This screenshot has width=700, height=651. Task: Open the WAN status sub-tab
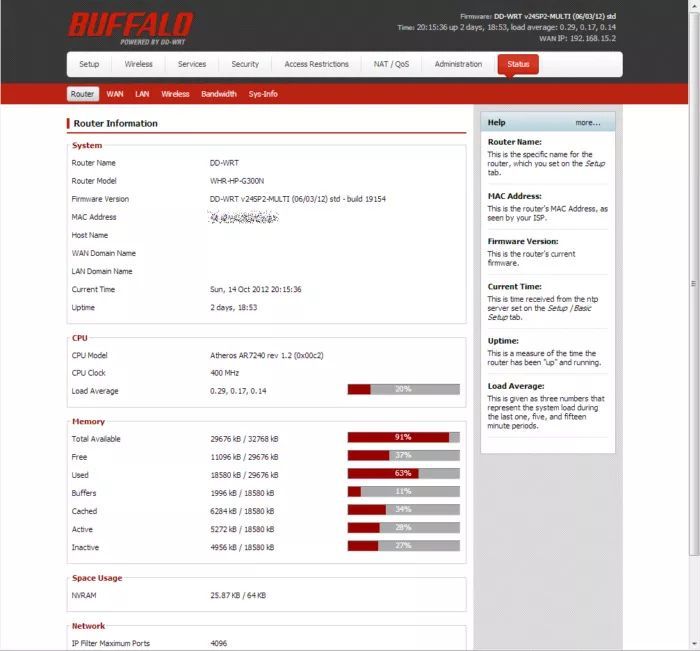coord(115,94)
